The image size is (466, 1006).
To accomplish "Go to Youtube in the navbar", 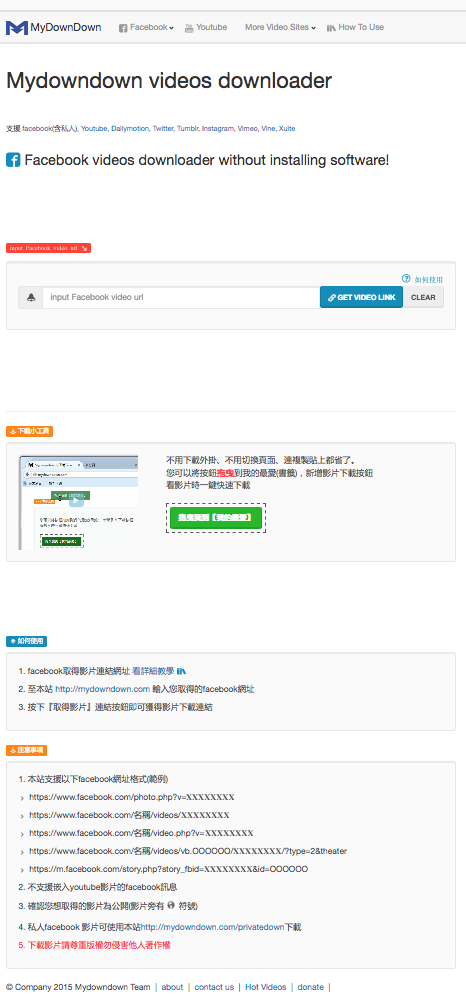I will [x=206, y=28].
